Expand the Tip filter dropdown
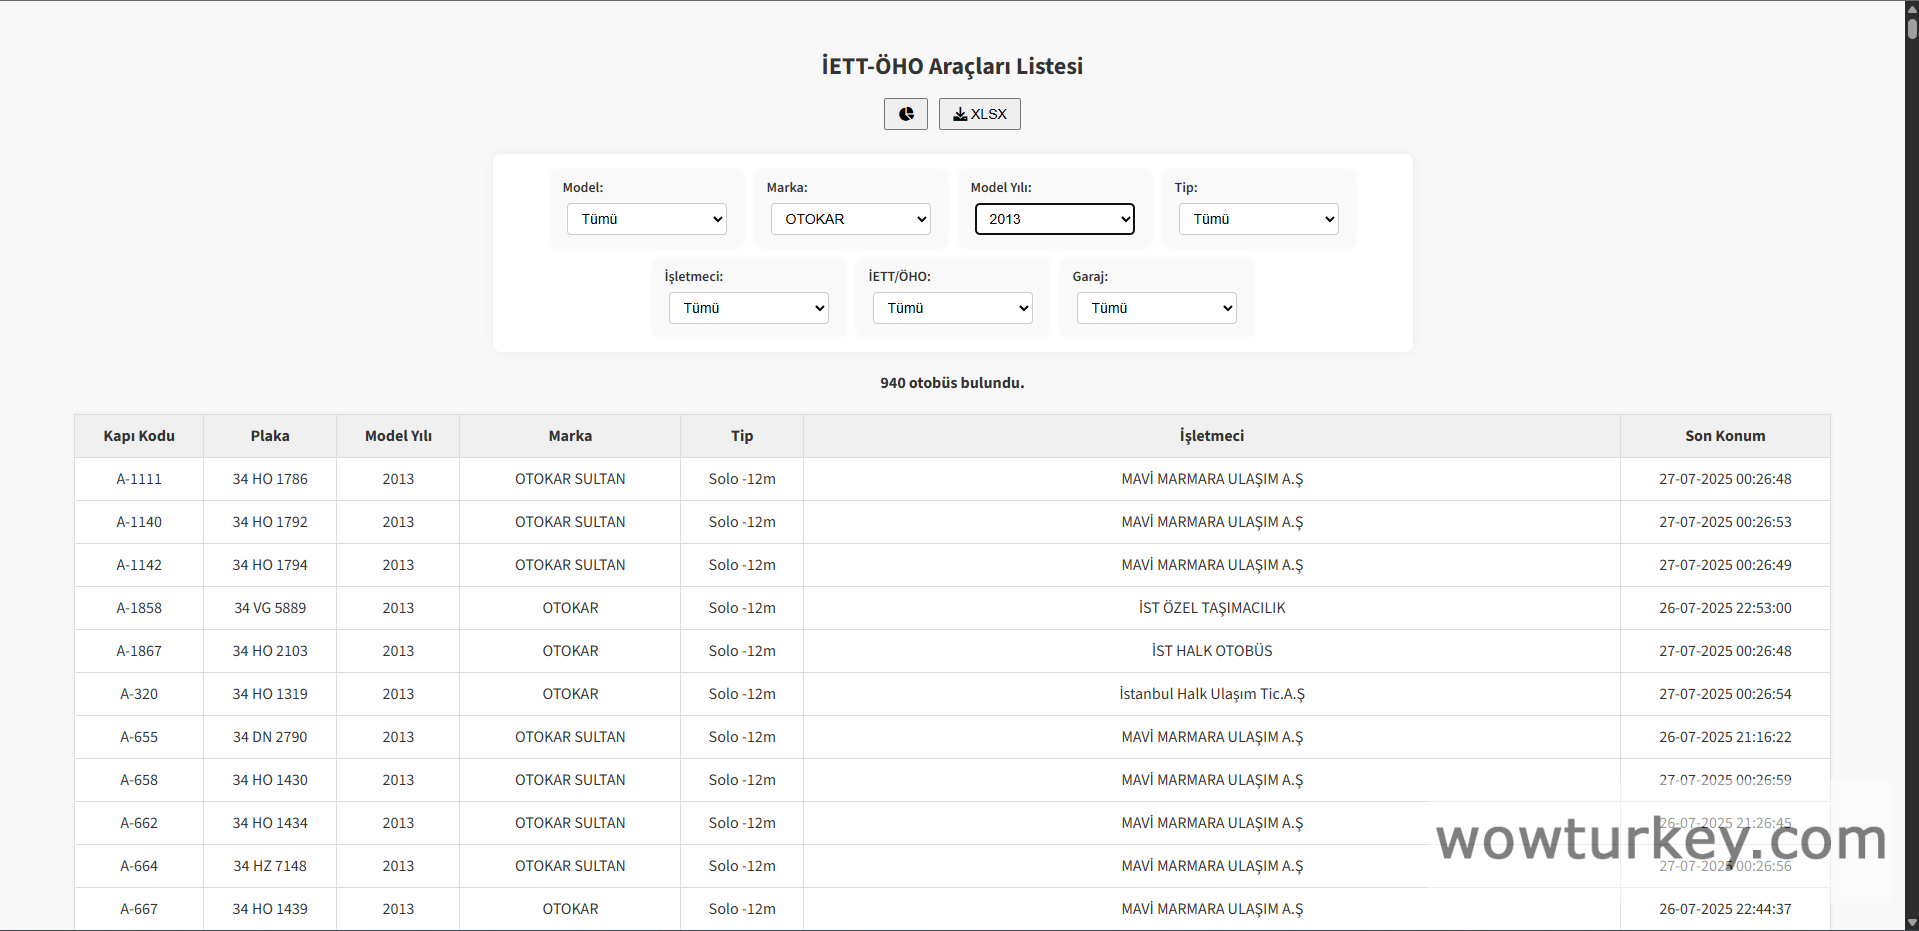Viewport: 1919px width, 931px height. pyautogui.click(x=1258, y=219)
